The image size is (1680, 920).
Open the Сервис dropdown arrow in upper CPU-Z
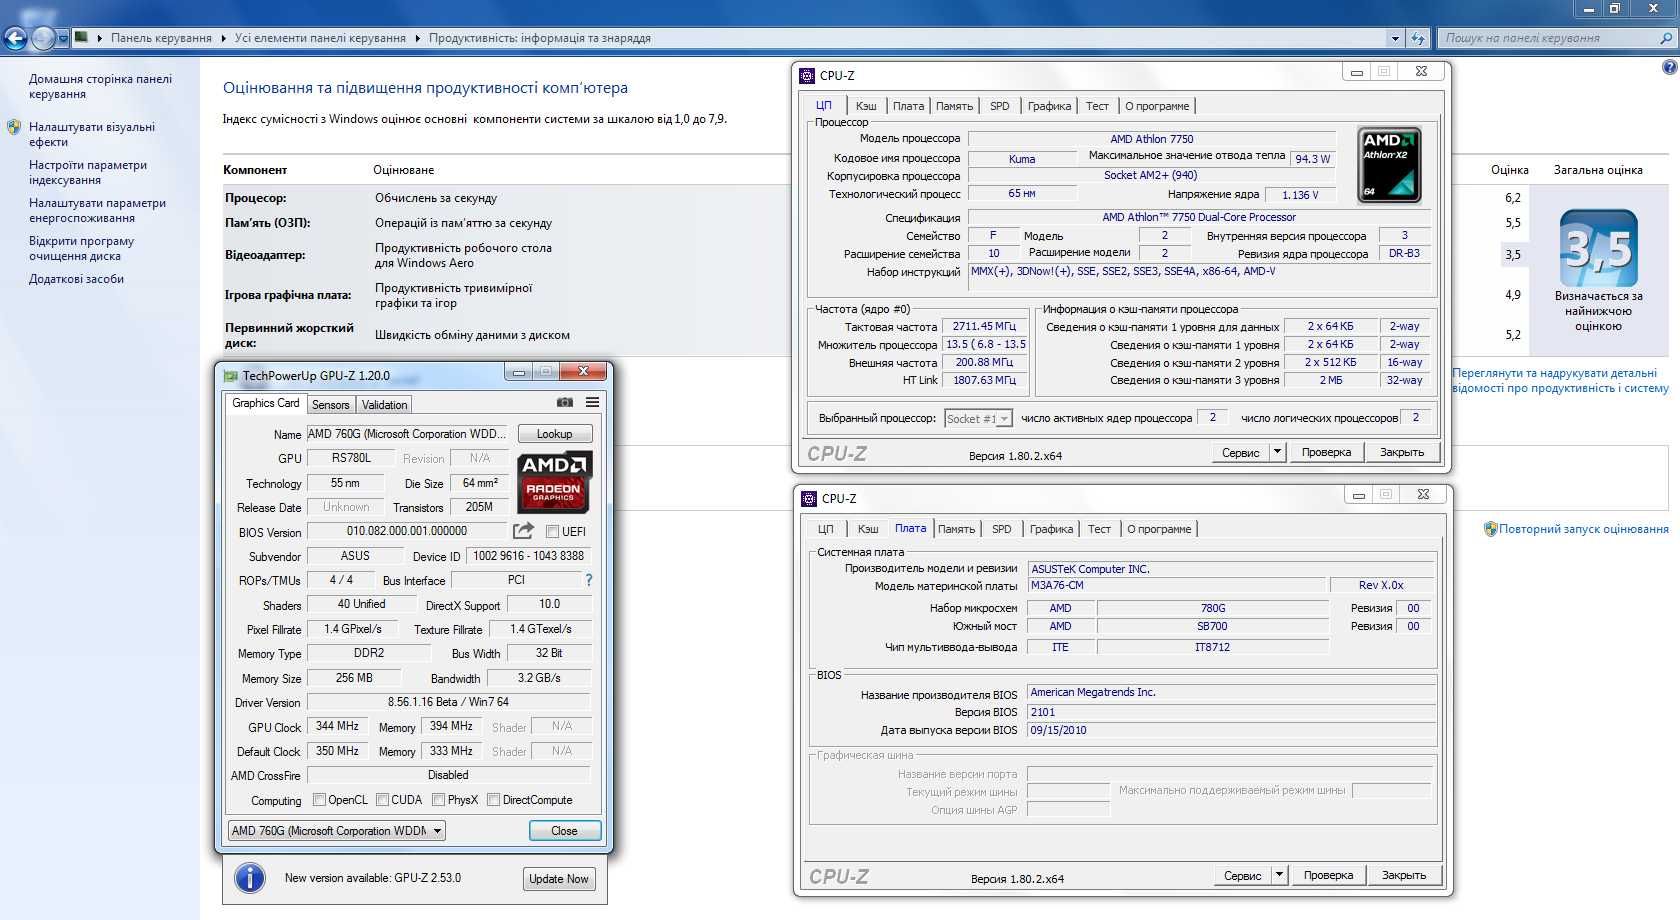coord(1277,452)
